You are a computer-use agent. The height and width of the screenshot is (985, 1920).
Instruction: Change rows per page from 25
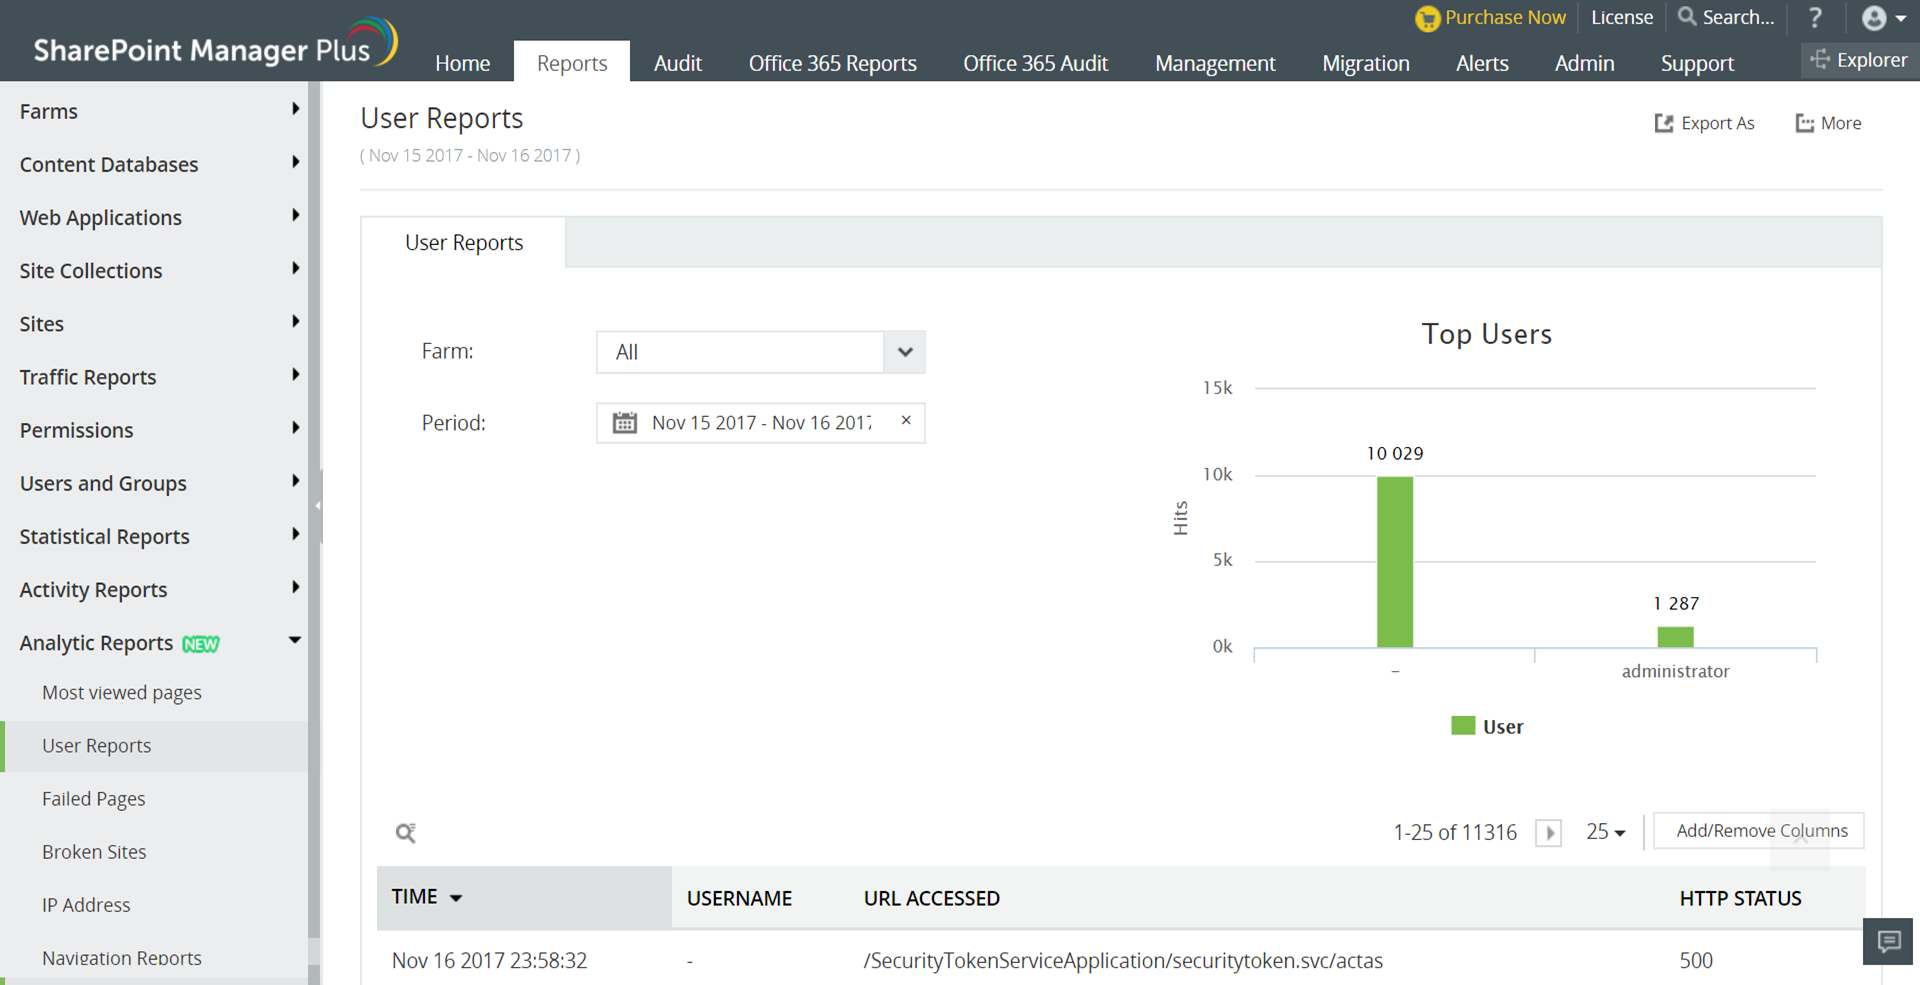pyautogui.click(x=1606, y=832)
